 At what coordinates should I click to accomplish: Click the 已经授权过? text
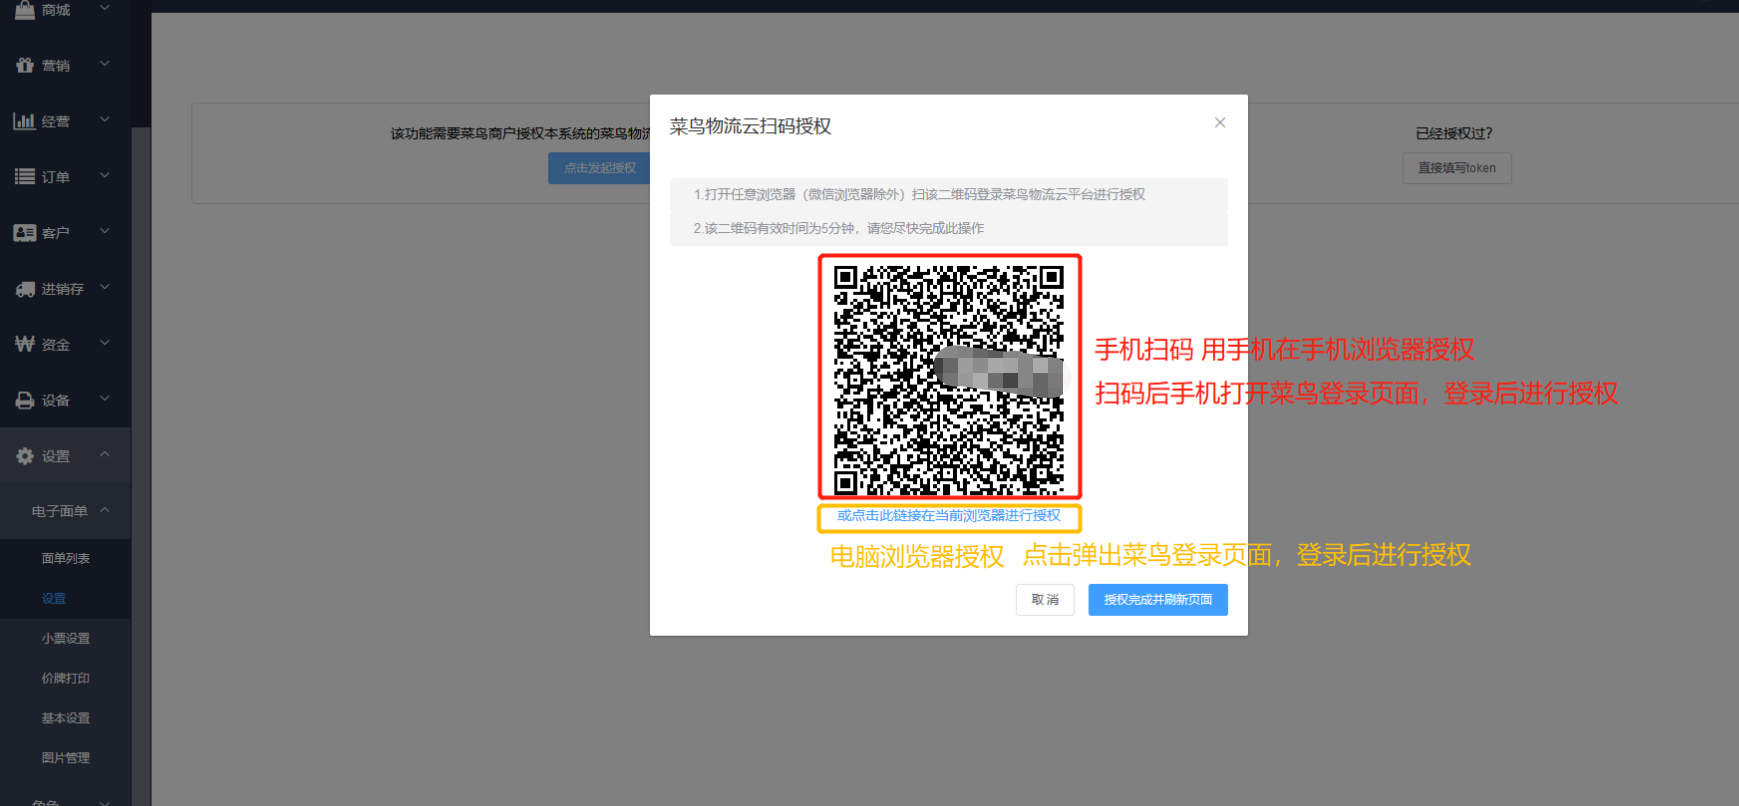1454,133
